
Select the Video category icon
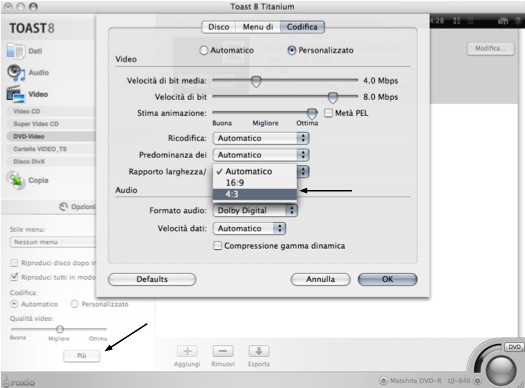tap(15, 94)
